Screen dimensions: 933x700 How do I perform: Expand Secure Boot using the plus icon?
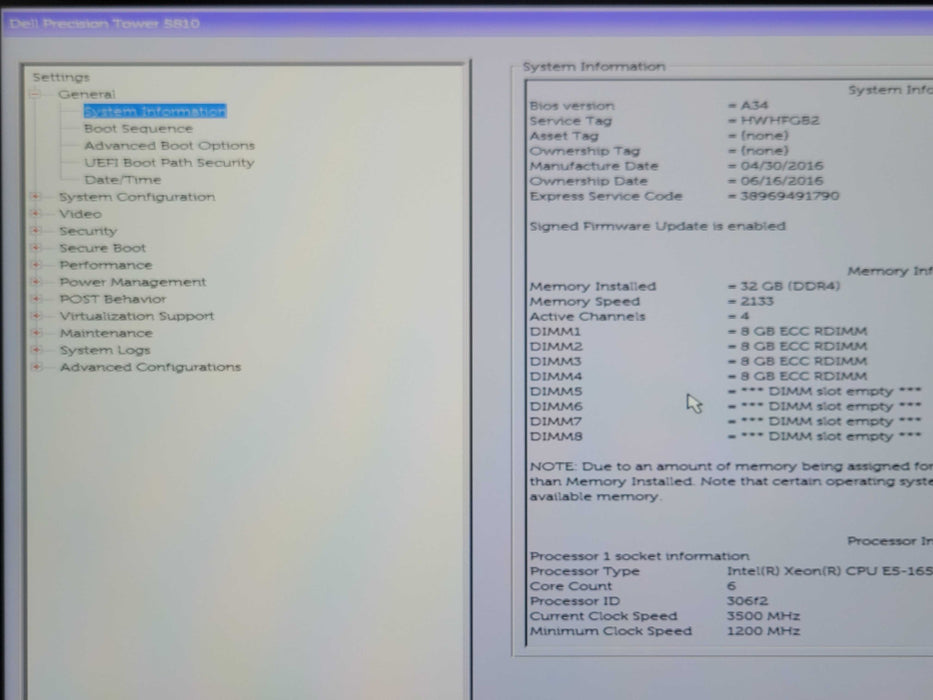pos(37,248)
